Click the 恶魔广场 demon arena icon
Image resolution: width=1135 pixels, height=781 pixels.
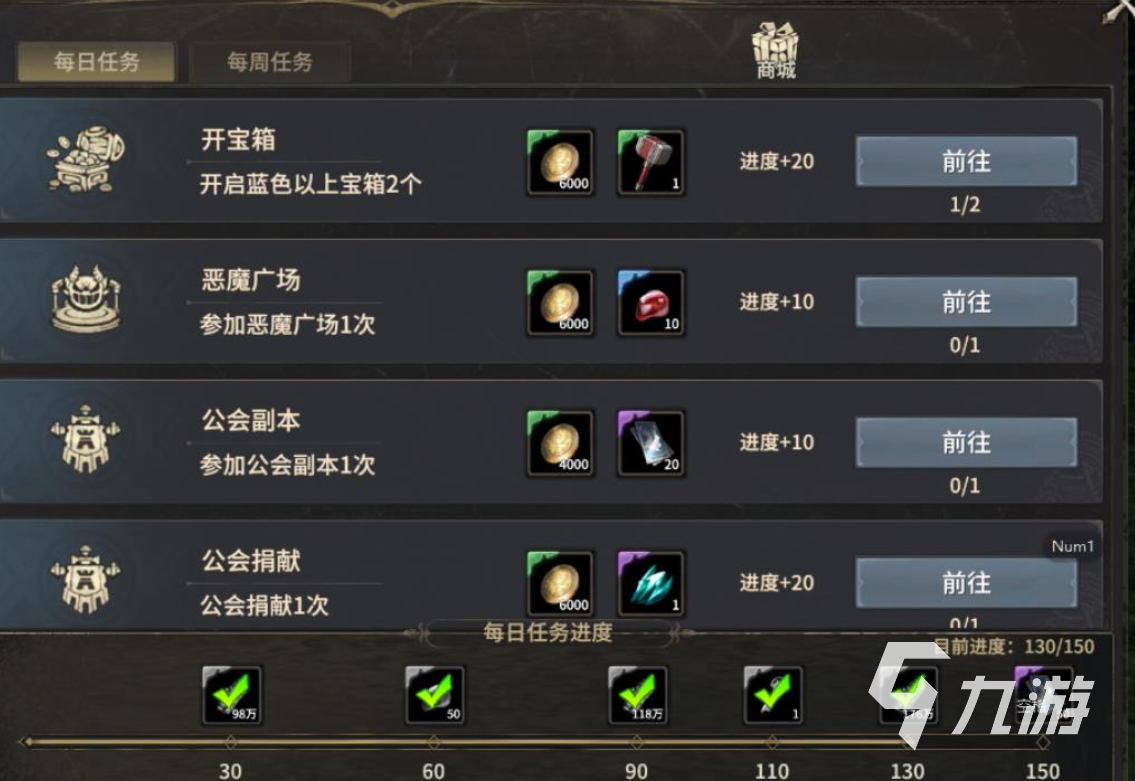[x=86, y=299]
